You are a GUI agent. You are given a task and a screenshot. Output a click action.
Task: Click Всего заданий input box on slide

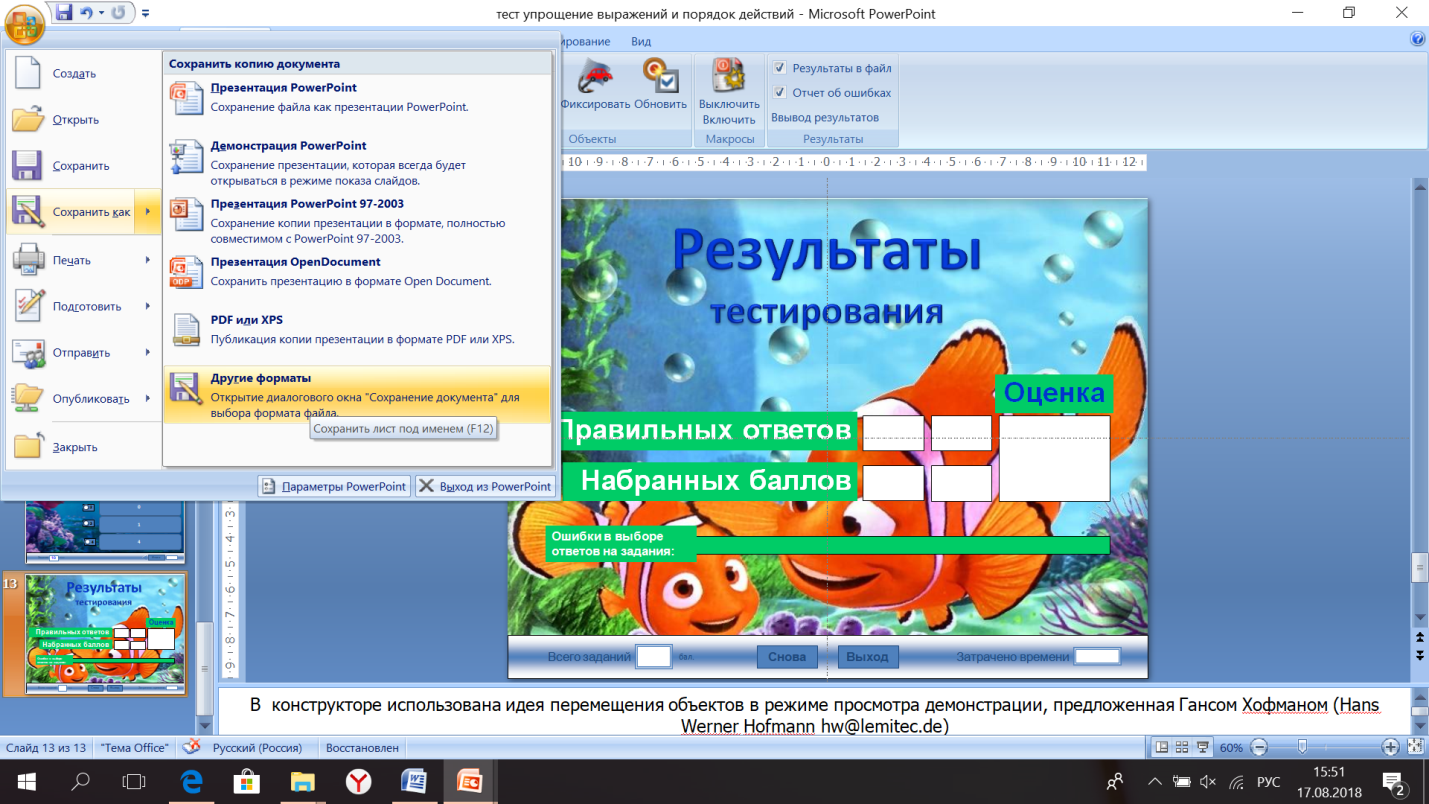click(654, 657)
